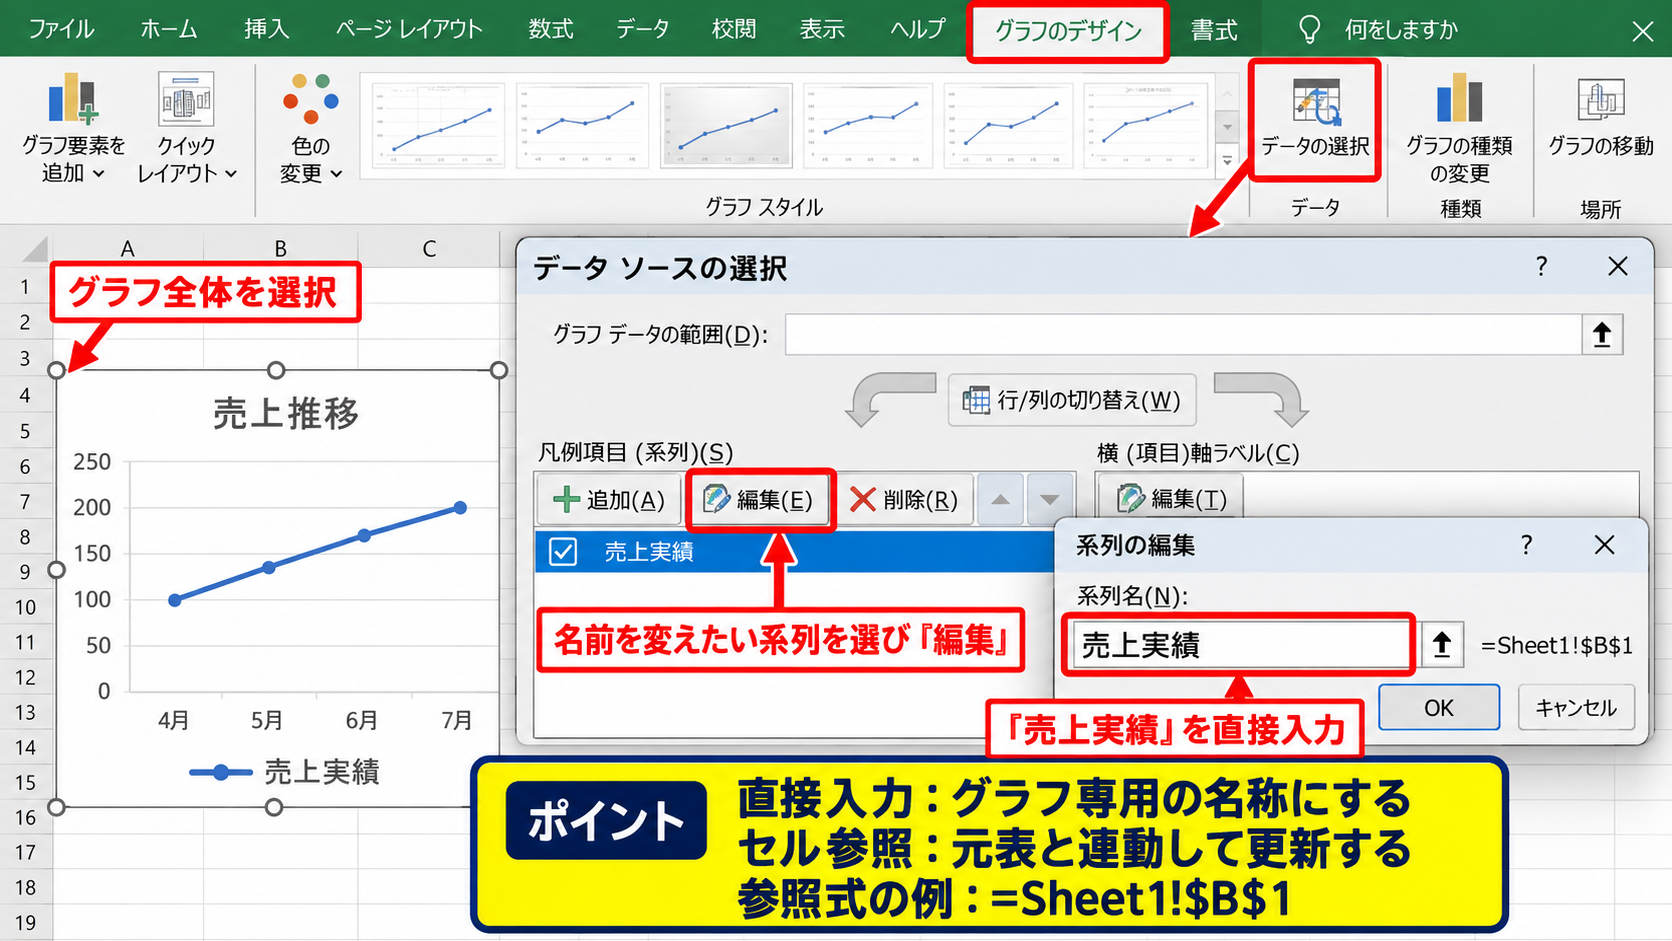Screen dimensions: 1672x941
Task: Click the select-all corner of the worksheet
Action: click(x=34, y=248)
